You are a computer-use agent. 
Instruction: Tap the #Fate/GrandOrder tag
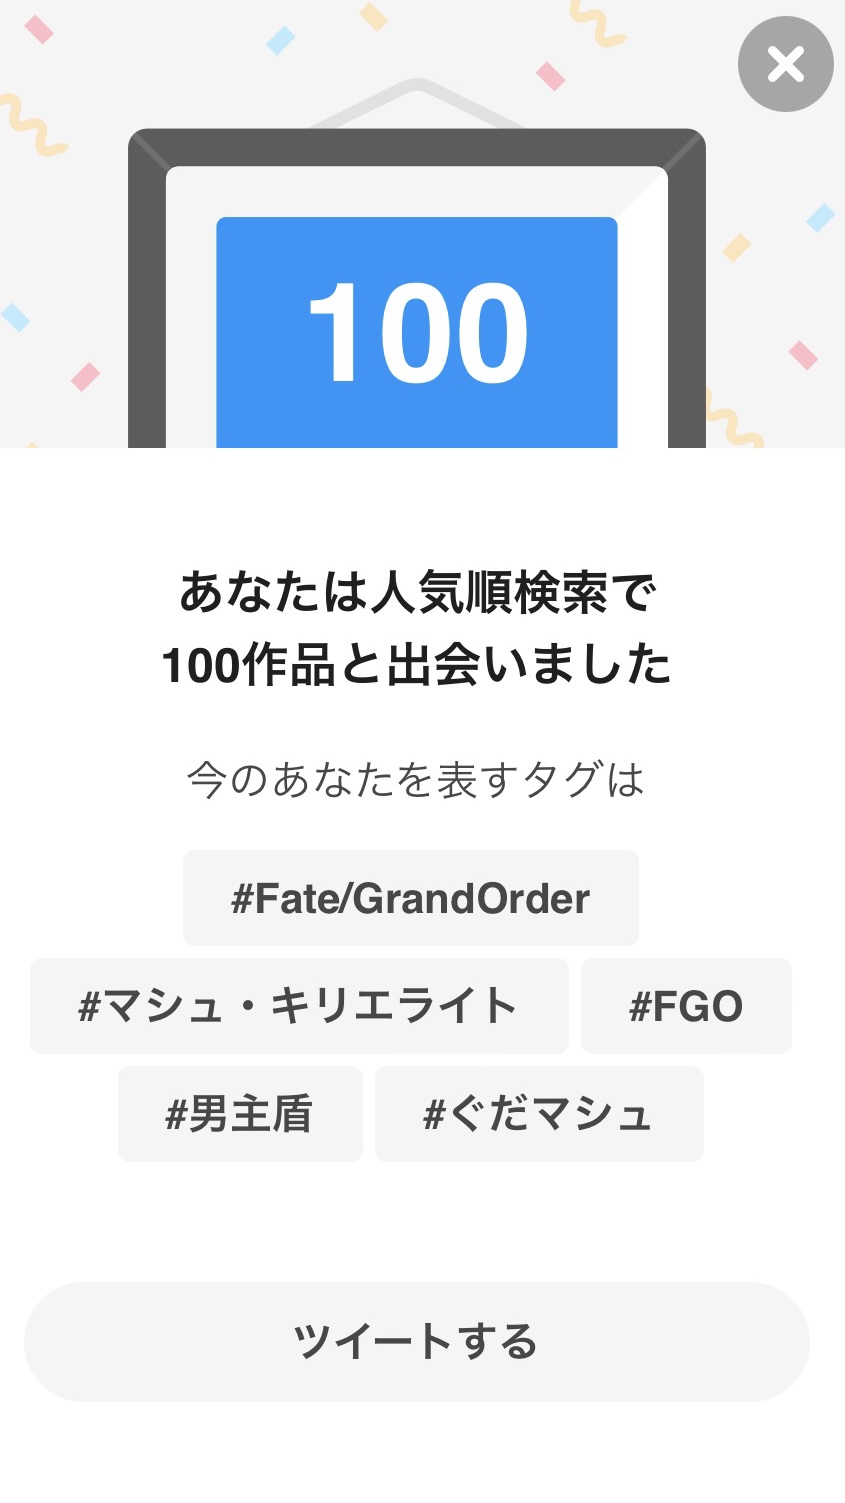click(x=410, y=898)
